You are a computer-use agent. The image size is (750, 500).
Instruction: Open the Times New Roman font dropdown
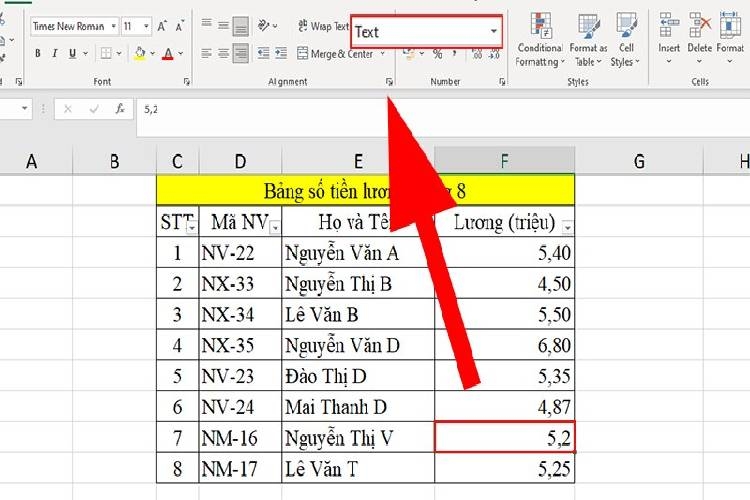[113, 26]
